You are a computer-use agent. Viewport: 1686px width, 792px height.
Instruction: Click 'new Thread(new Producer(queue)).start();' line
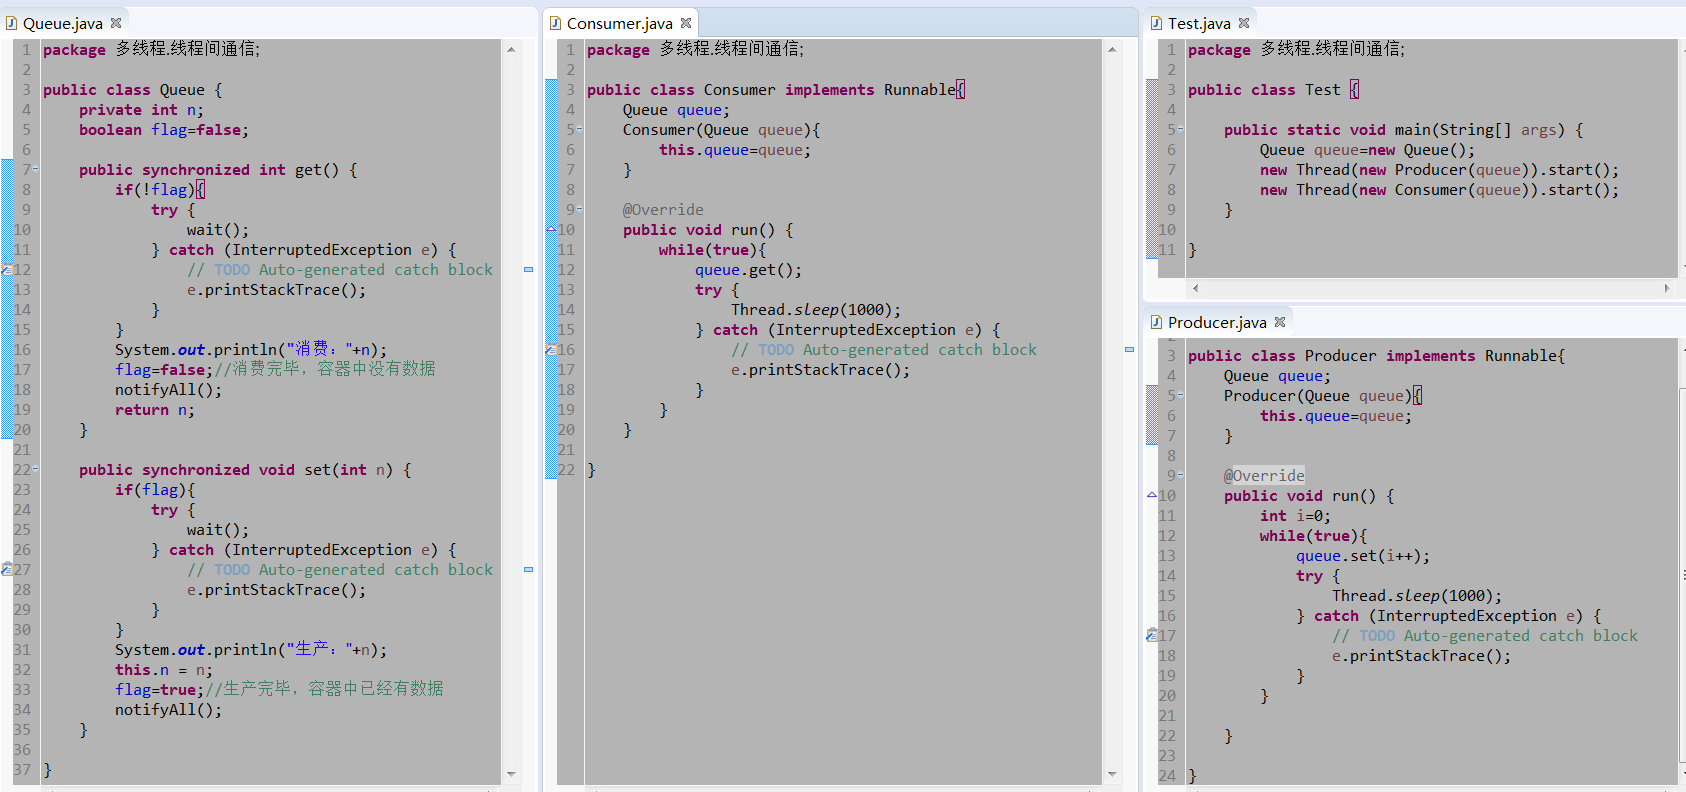click(x=1439, y=169)
